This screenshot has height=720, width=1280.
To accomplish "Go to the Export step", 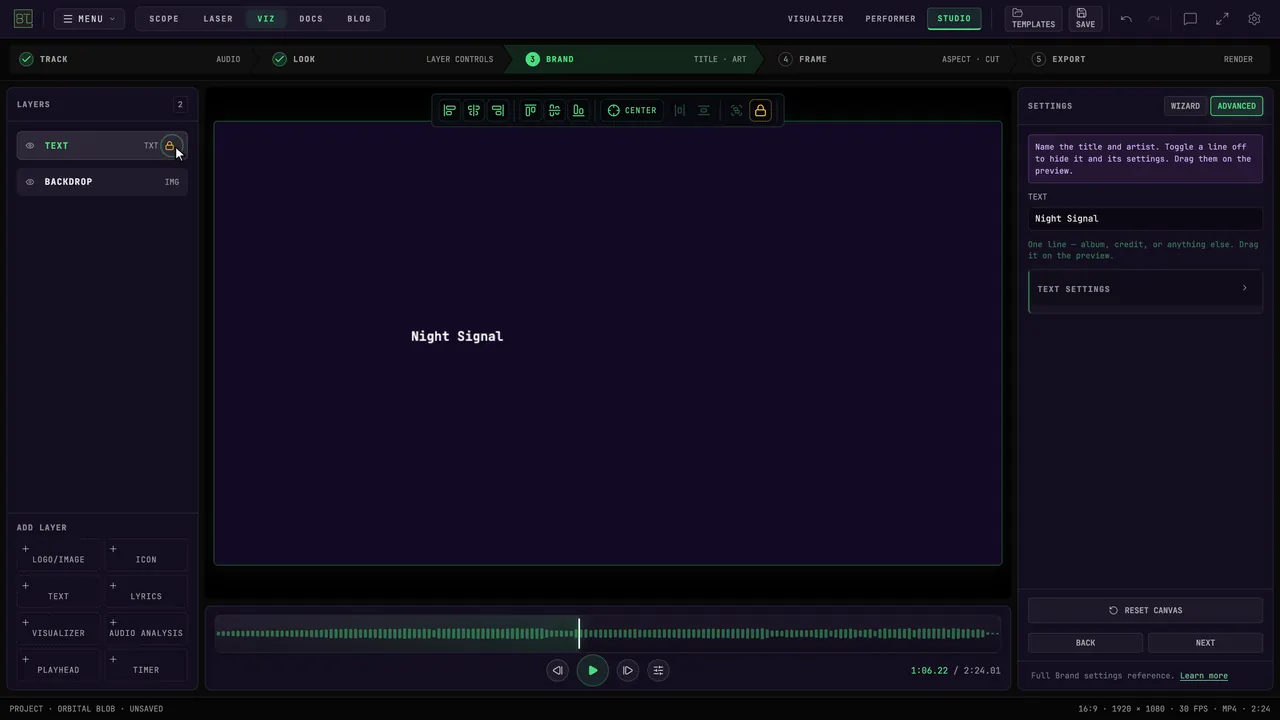I will (x=1142, y=59).
